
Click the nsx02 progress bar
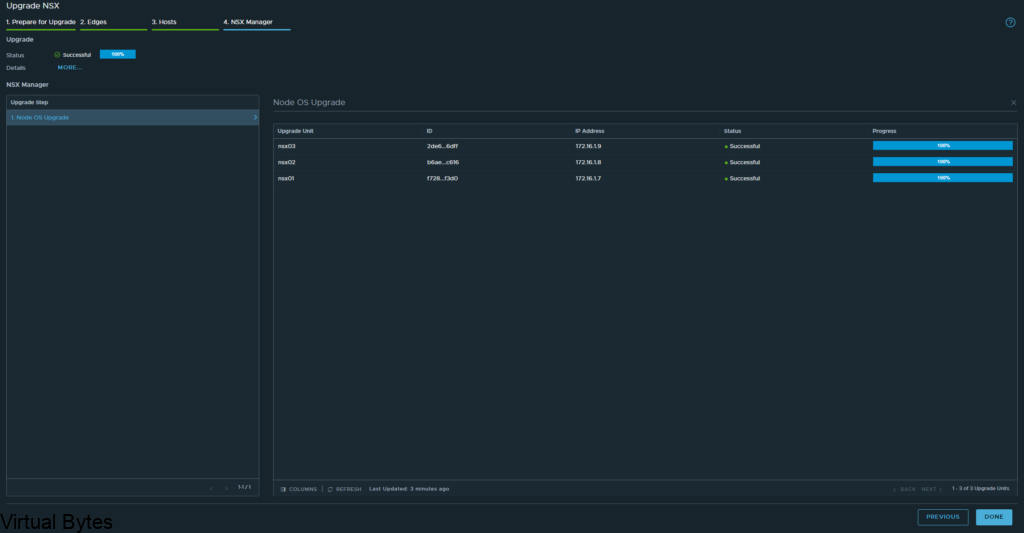pos(942,161)
